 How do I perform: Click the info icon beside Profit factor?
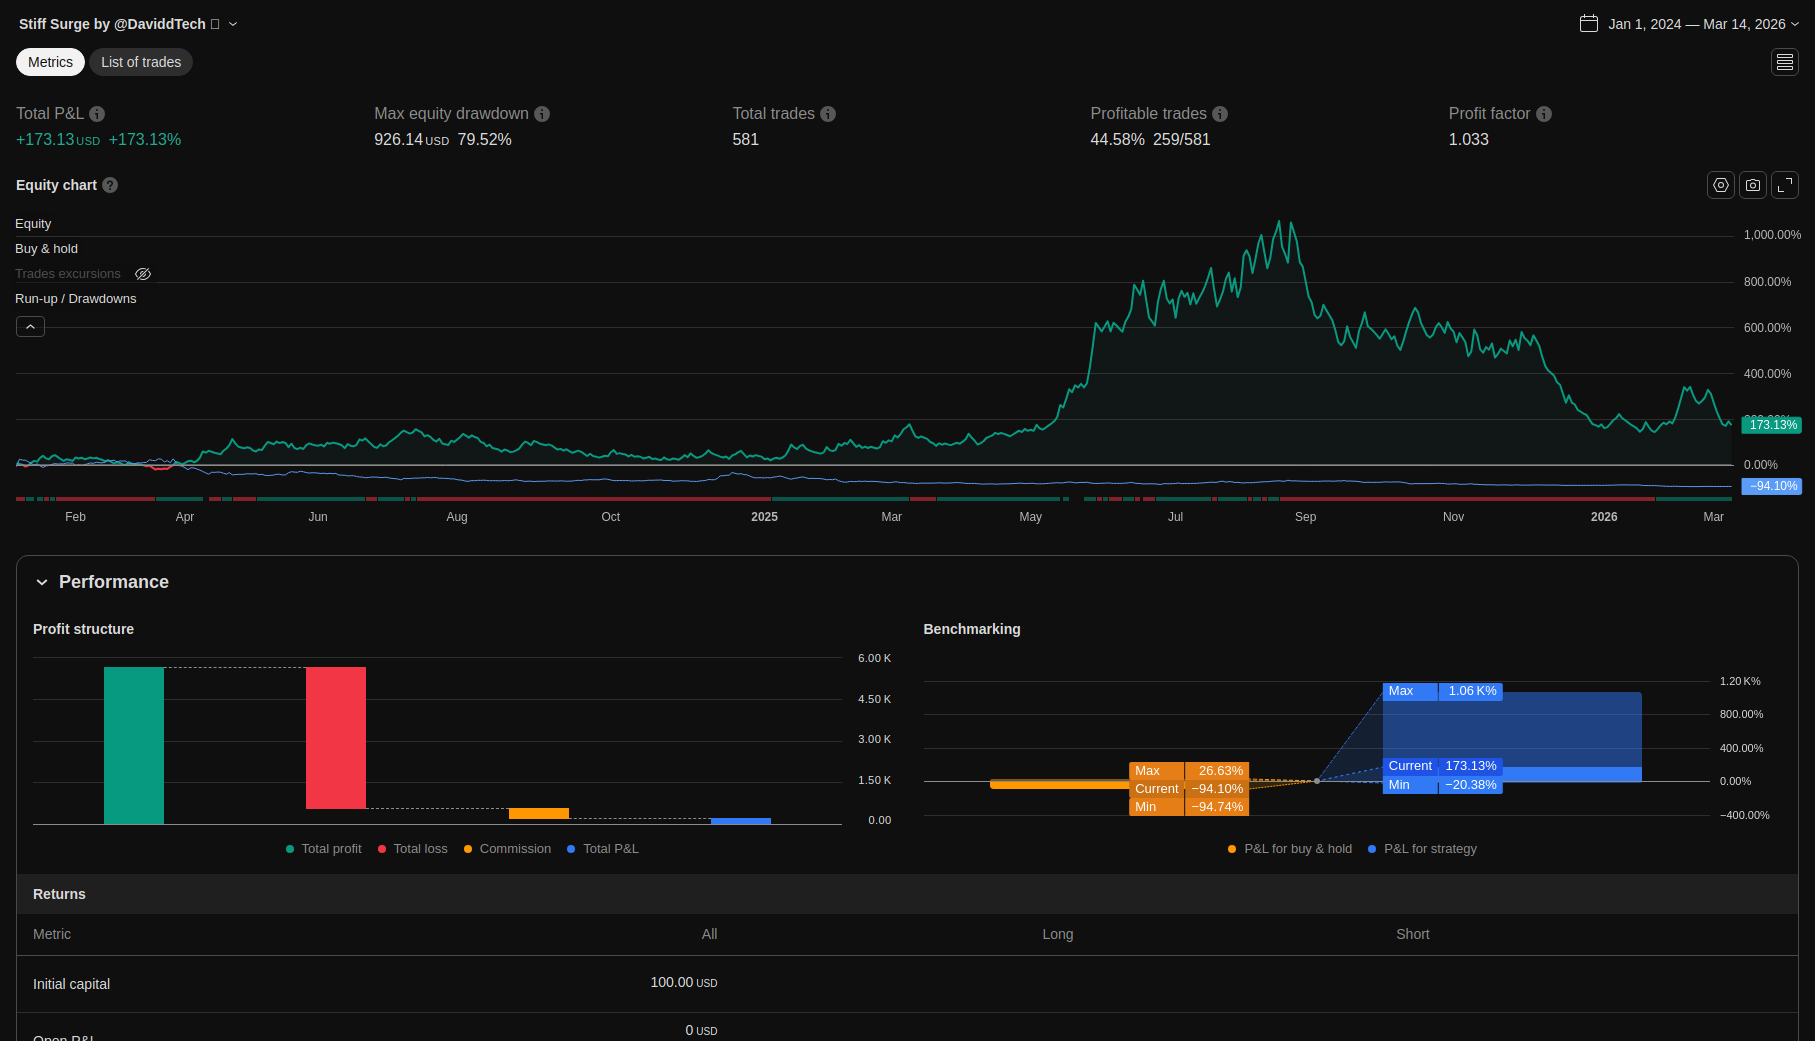point(1543,114)
